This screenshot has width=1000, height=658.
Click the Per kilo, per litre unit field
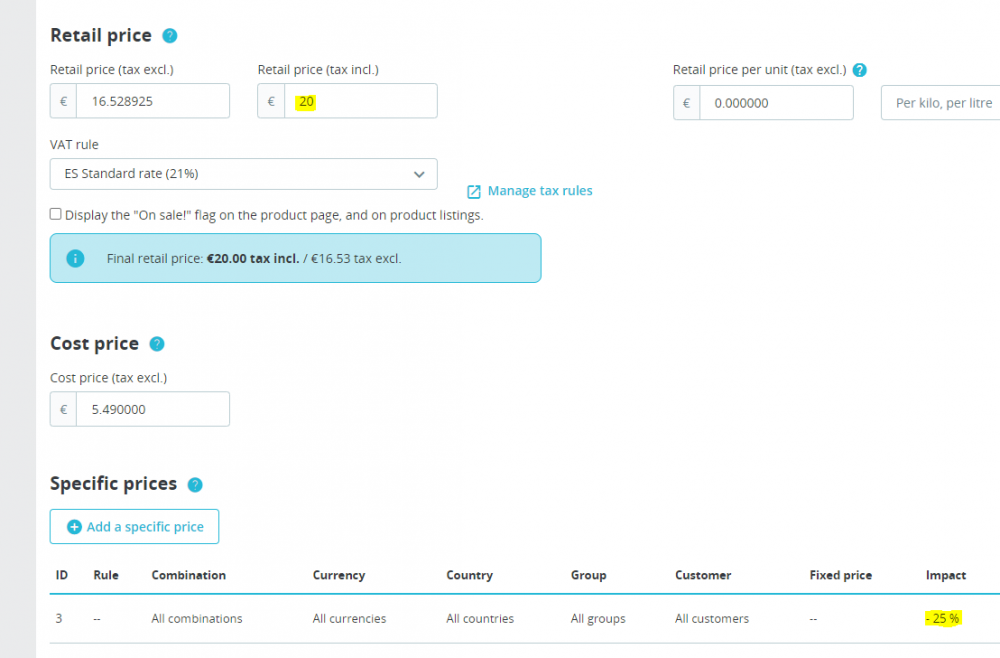pos(942,103)
